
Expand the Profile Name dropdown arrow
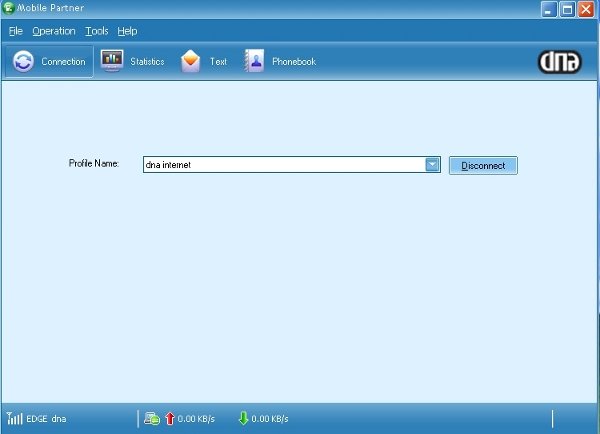tap(432, 165)
